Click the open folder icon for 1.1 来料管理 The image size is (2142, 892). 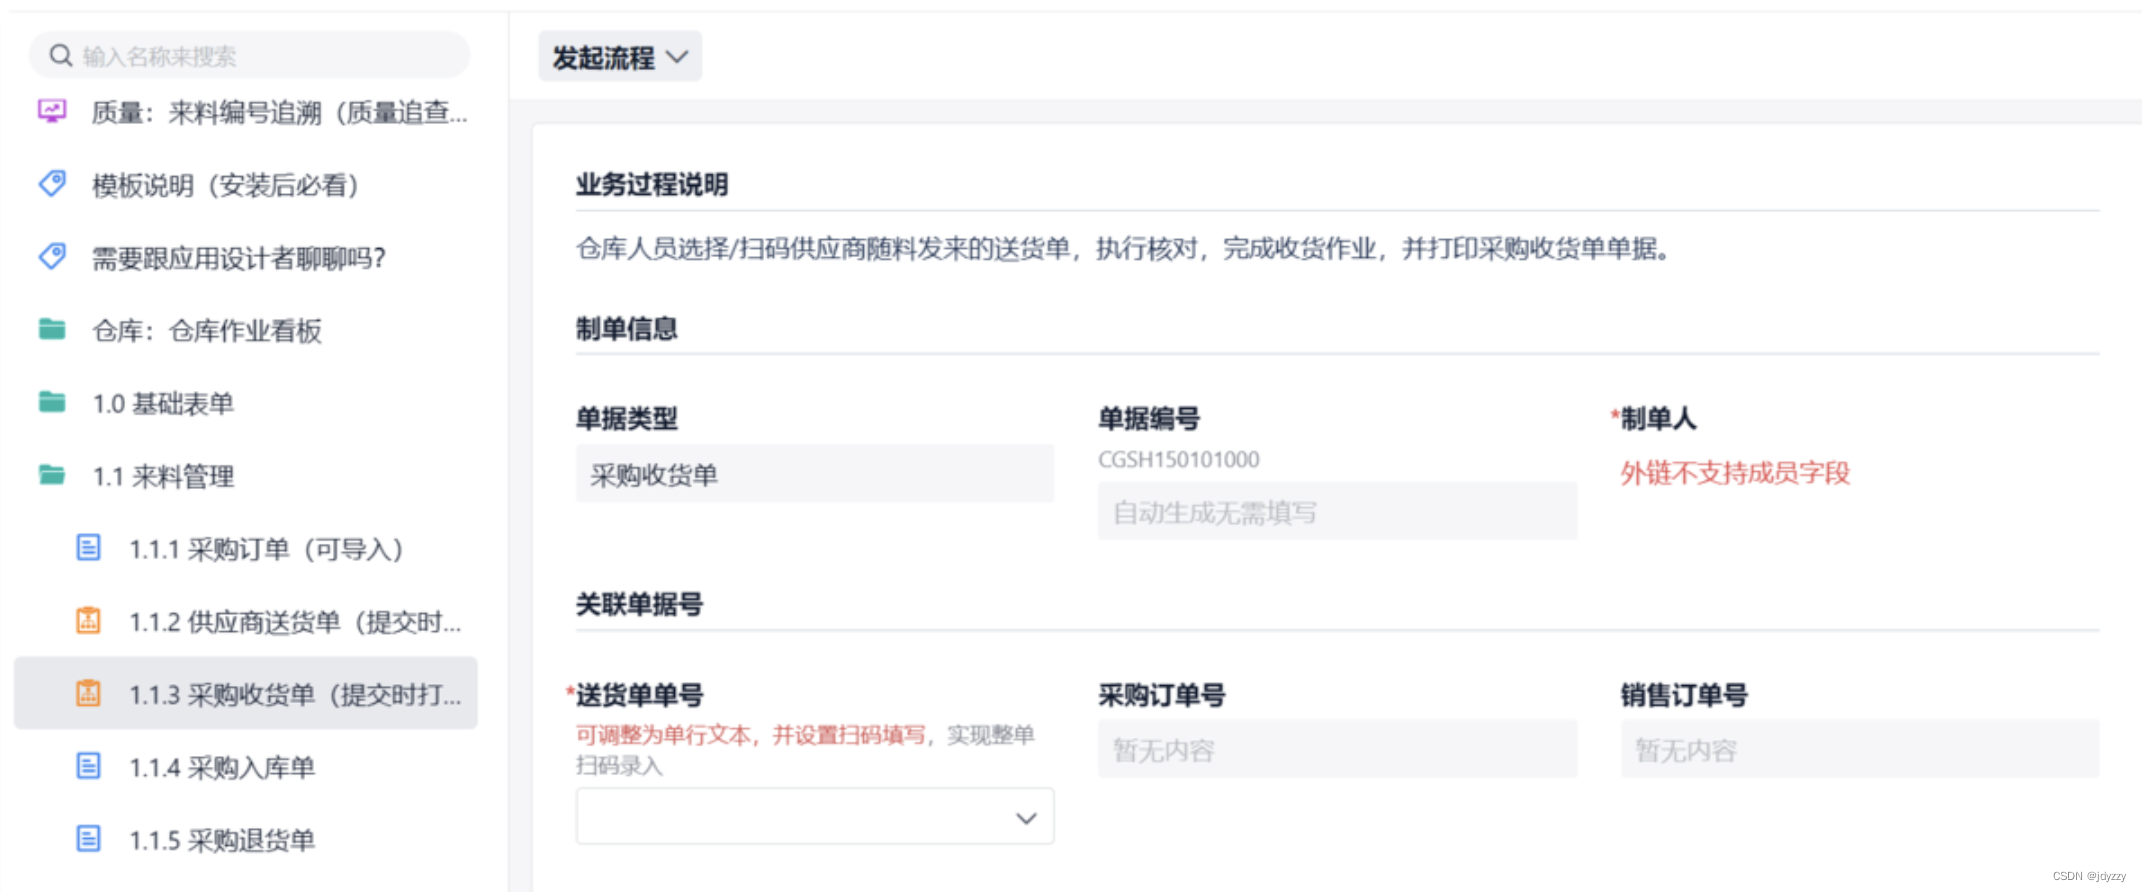[52, 475]
